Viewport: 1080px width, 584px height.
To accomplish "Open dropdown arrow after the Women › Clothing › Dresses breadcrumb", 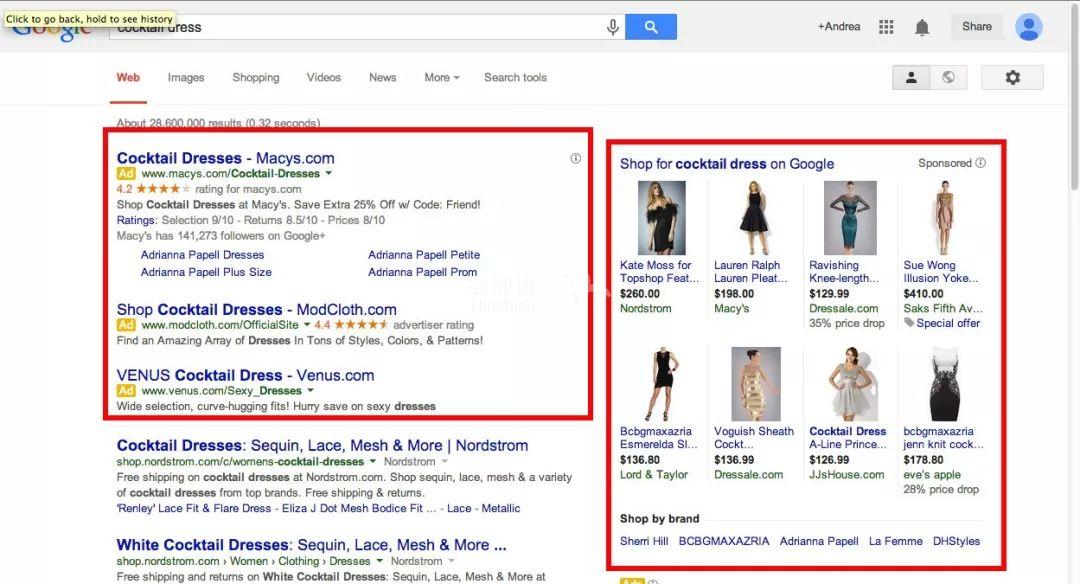I will tap(380, 561).
